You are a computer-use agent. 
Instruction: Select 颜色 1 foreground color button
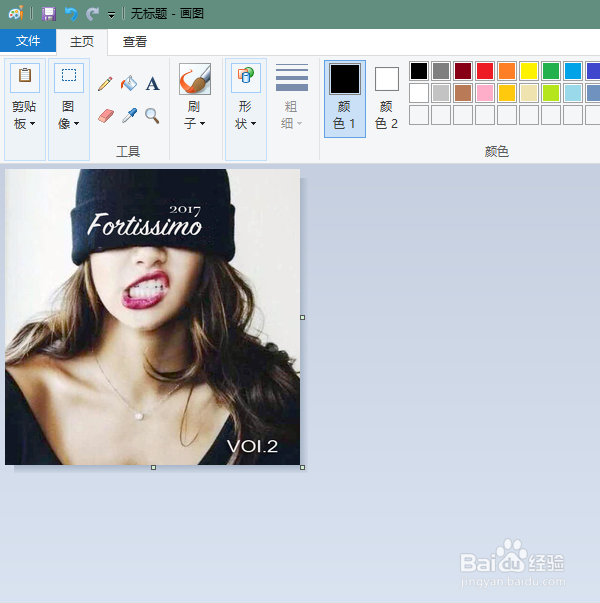345,99
